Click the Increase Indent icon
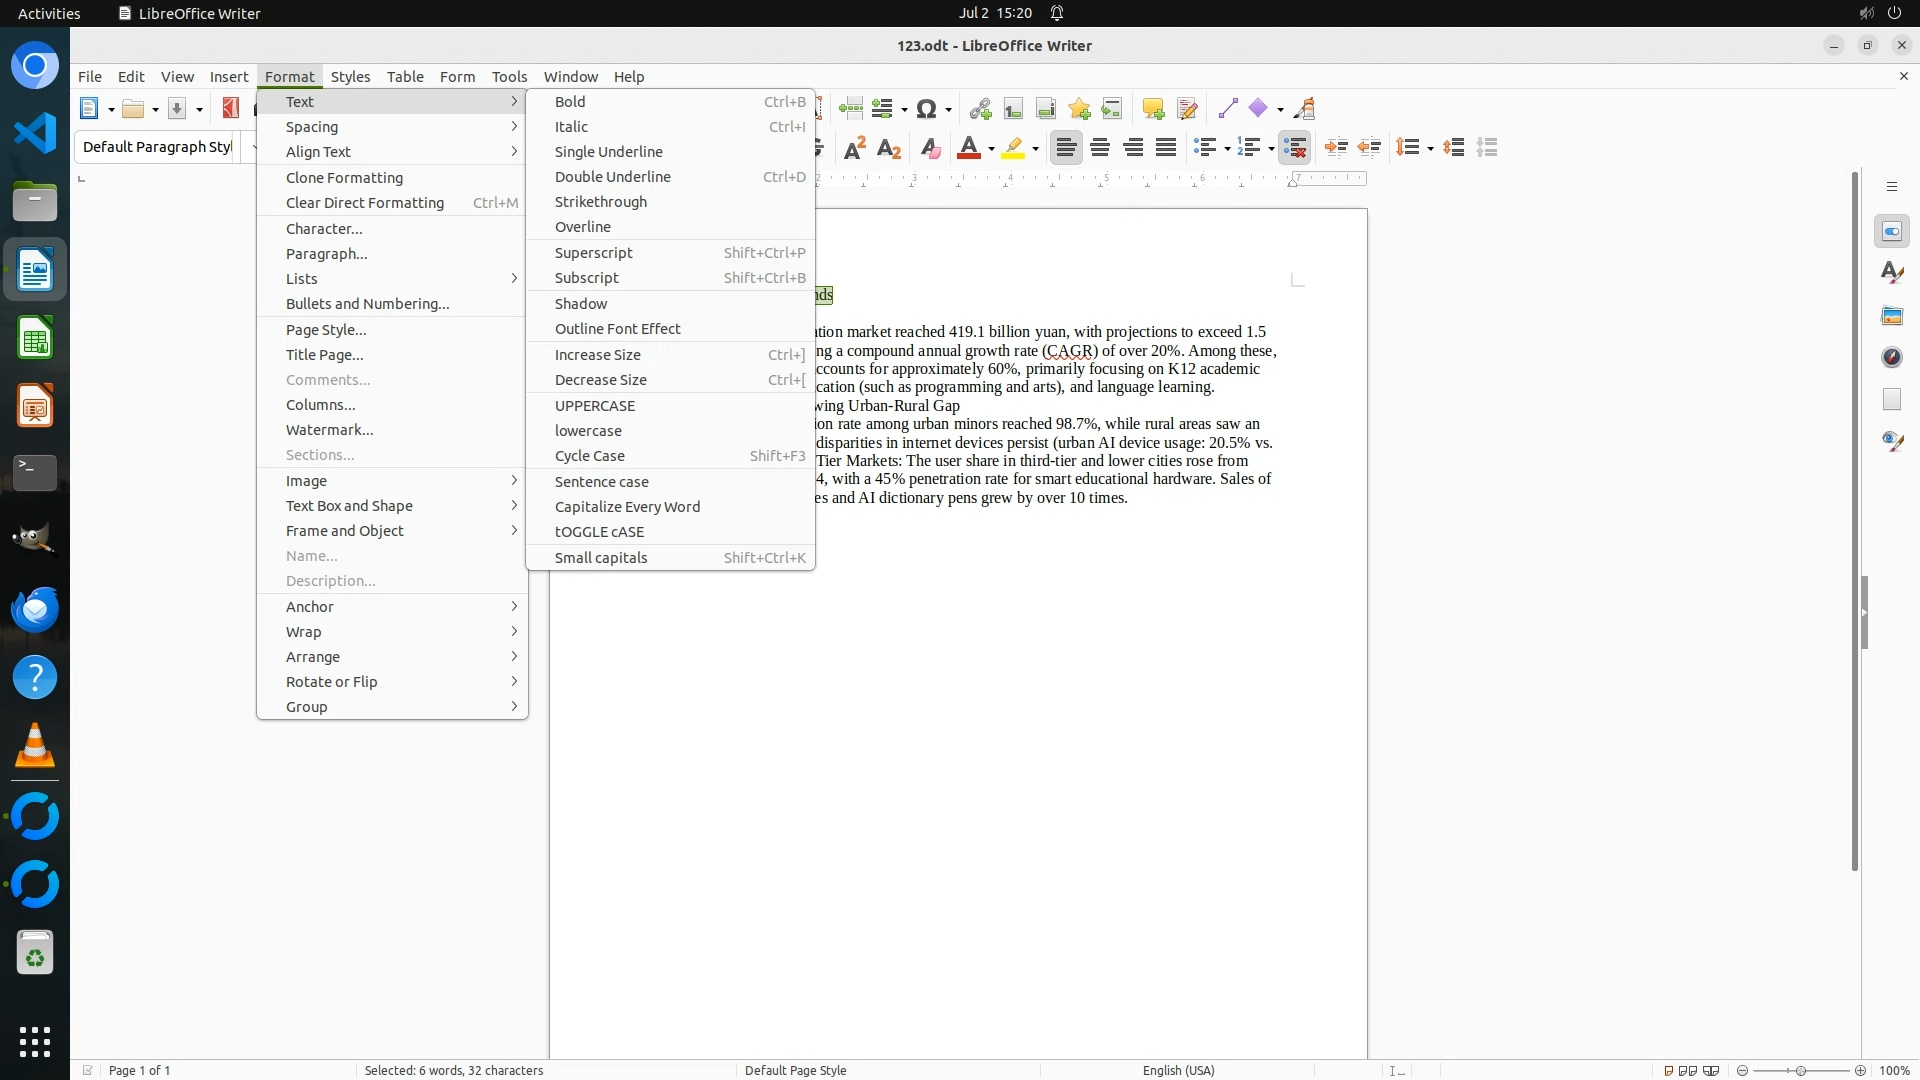Viewport: 1920px width, 1080px height. tap(1336, 148)
